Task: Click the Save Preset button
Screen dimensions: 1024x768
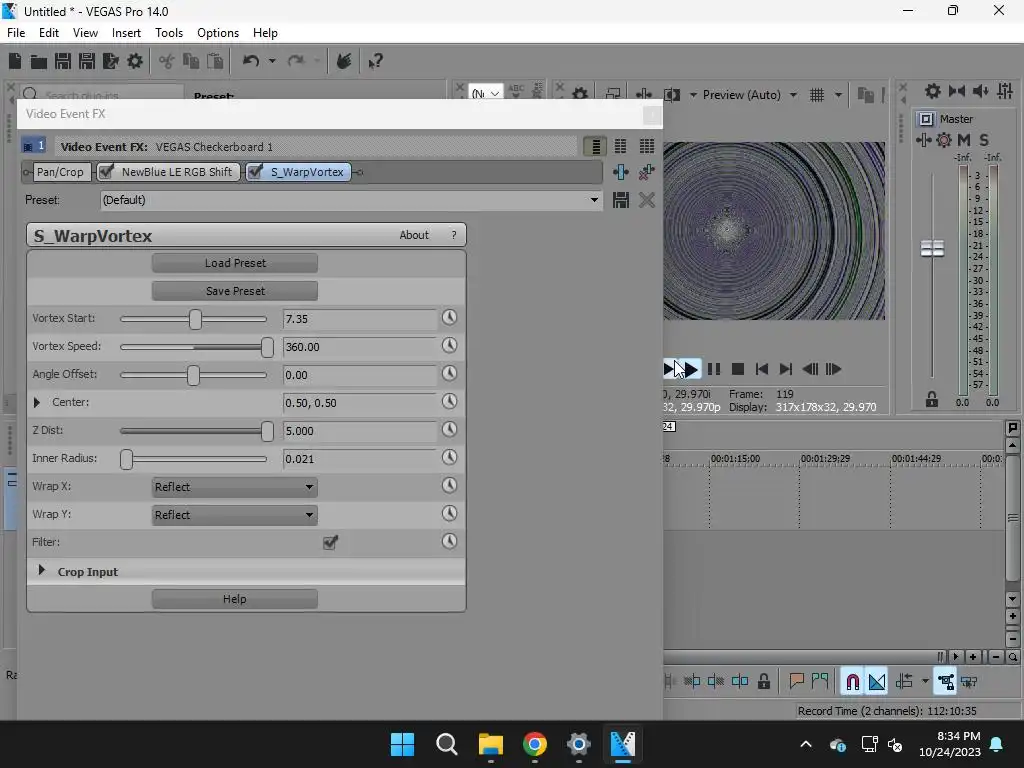Action: (x=235, y=291)
